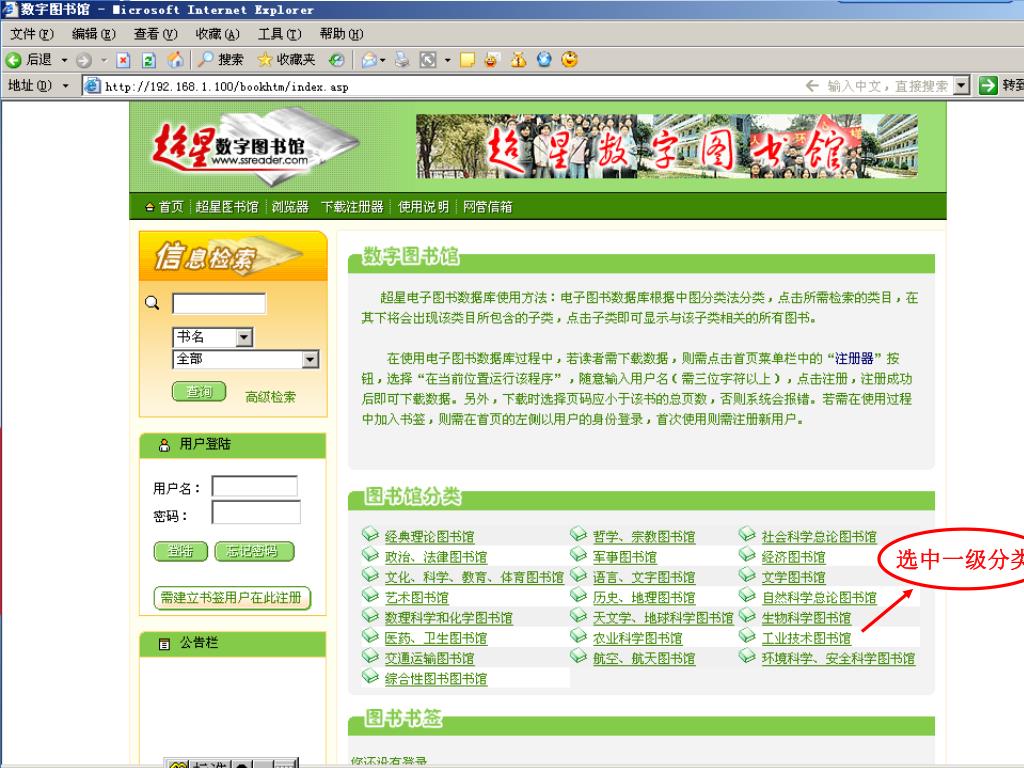Click book icon beside 综合性图书图书馆
Screen dimensions: 1024x768
click(370, 676)
